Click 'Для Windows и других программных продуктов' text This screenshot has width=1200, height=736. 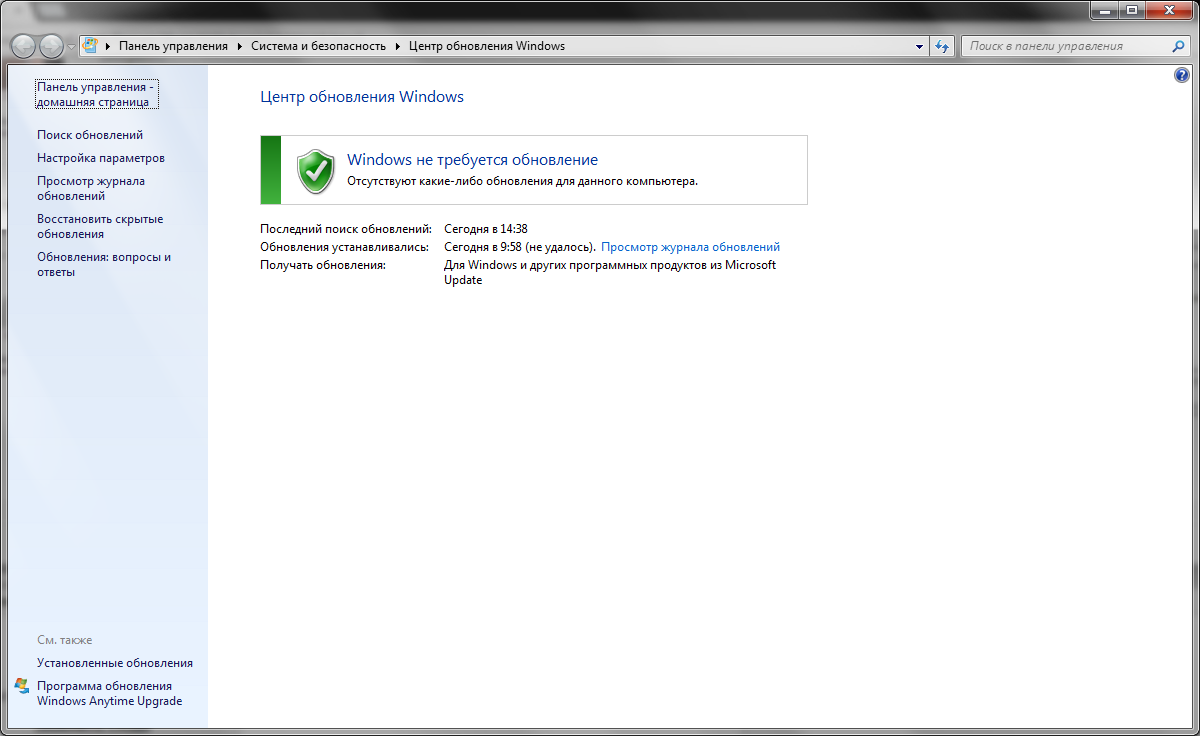[x=610, y=272]
